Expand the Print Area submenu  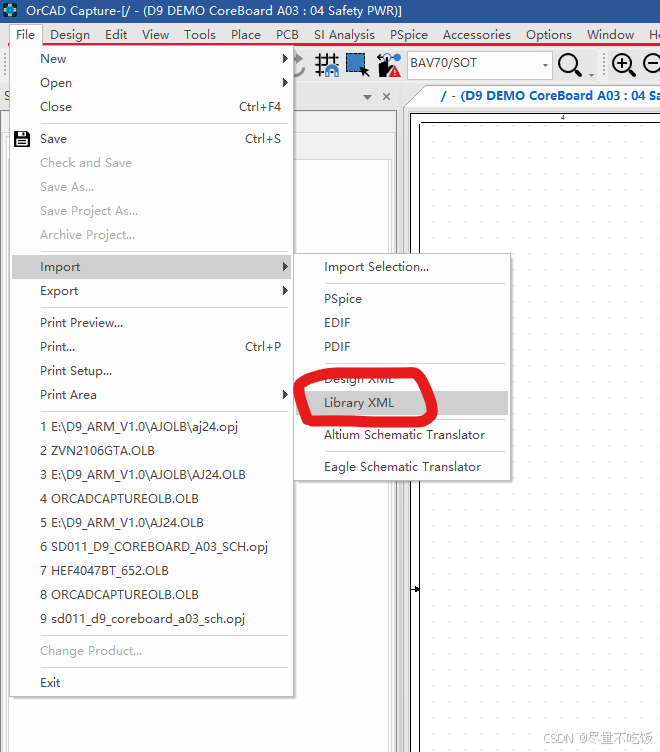click(x=285, y=395)
